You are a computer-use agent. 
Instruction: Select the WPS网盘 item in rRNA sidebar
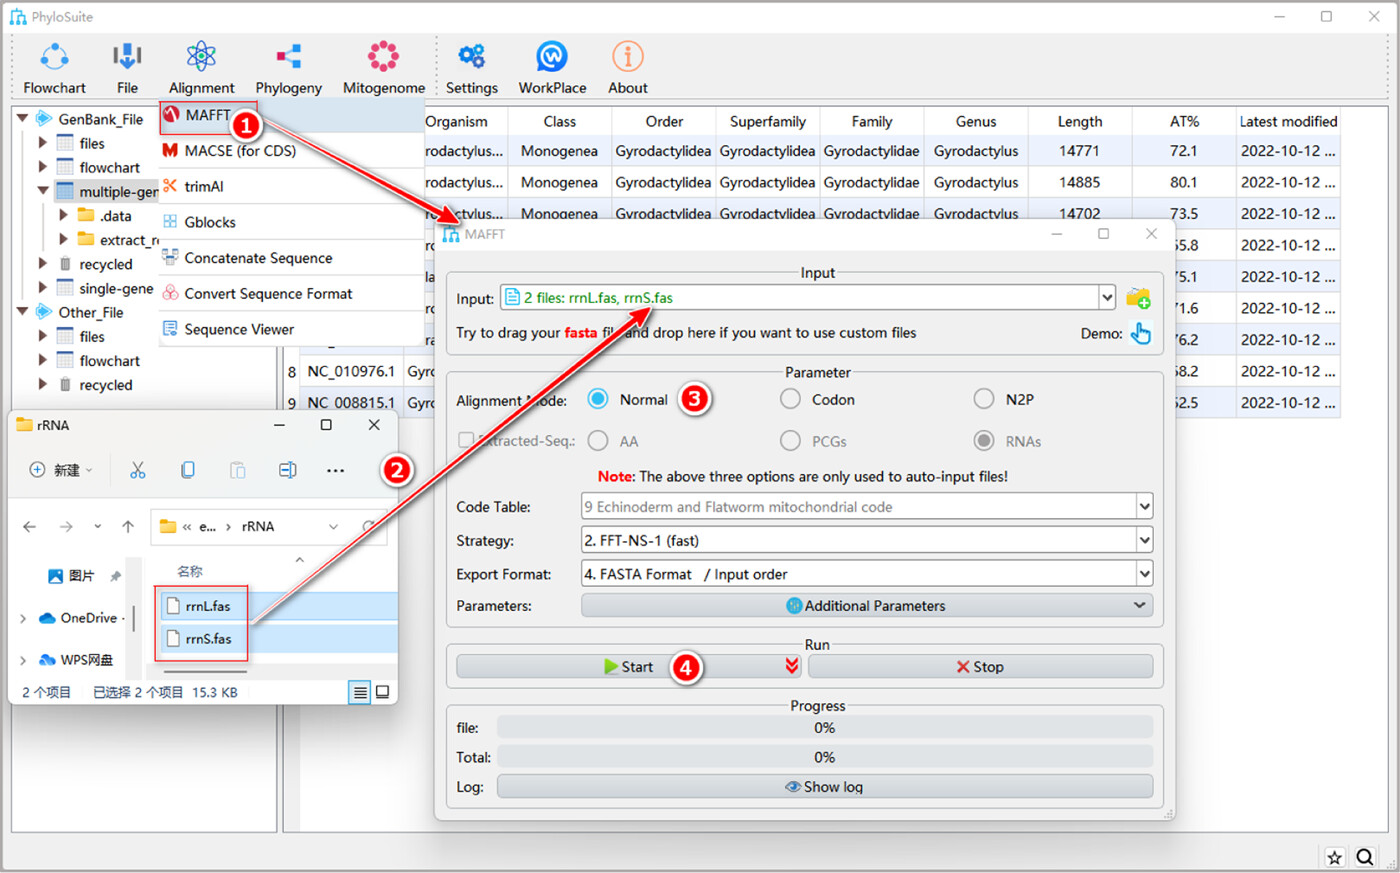[x=76, y=659]
